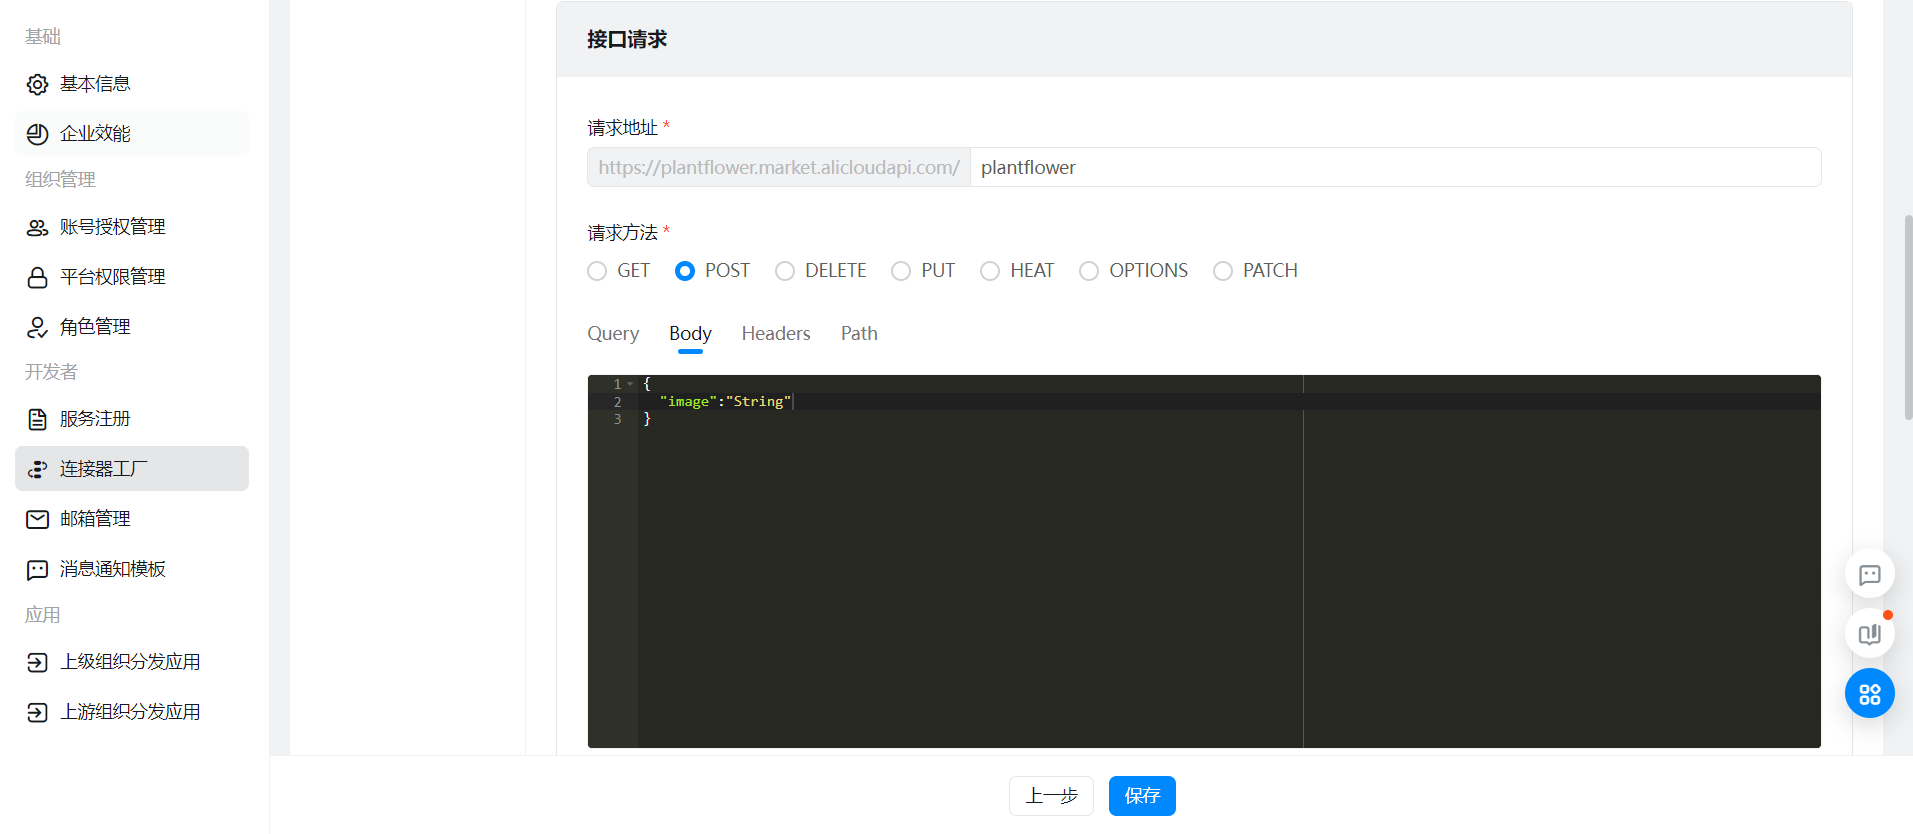Viewport: 1913px width, 834px height.
Task: Click the 邮箱管理 envelope icon
Action: click(37, 519)
